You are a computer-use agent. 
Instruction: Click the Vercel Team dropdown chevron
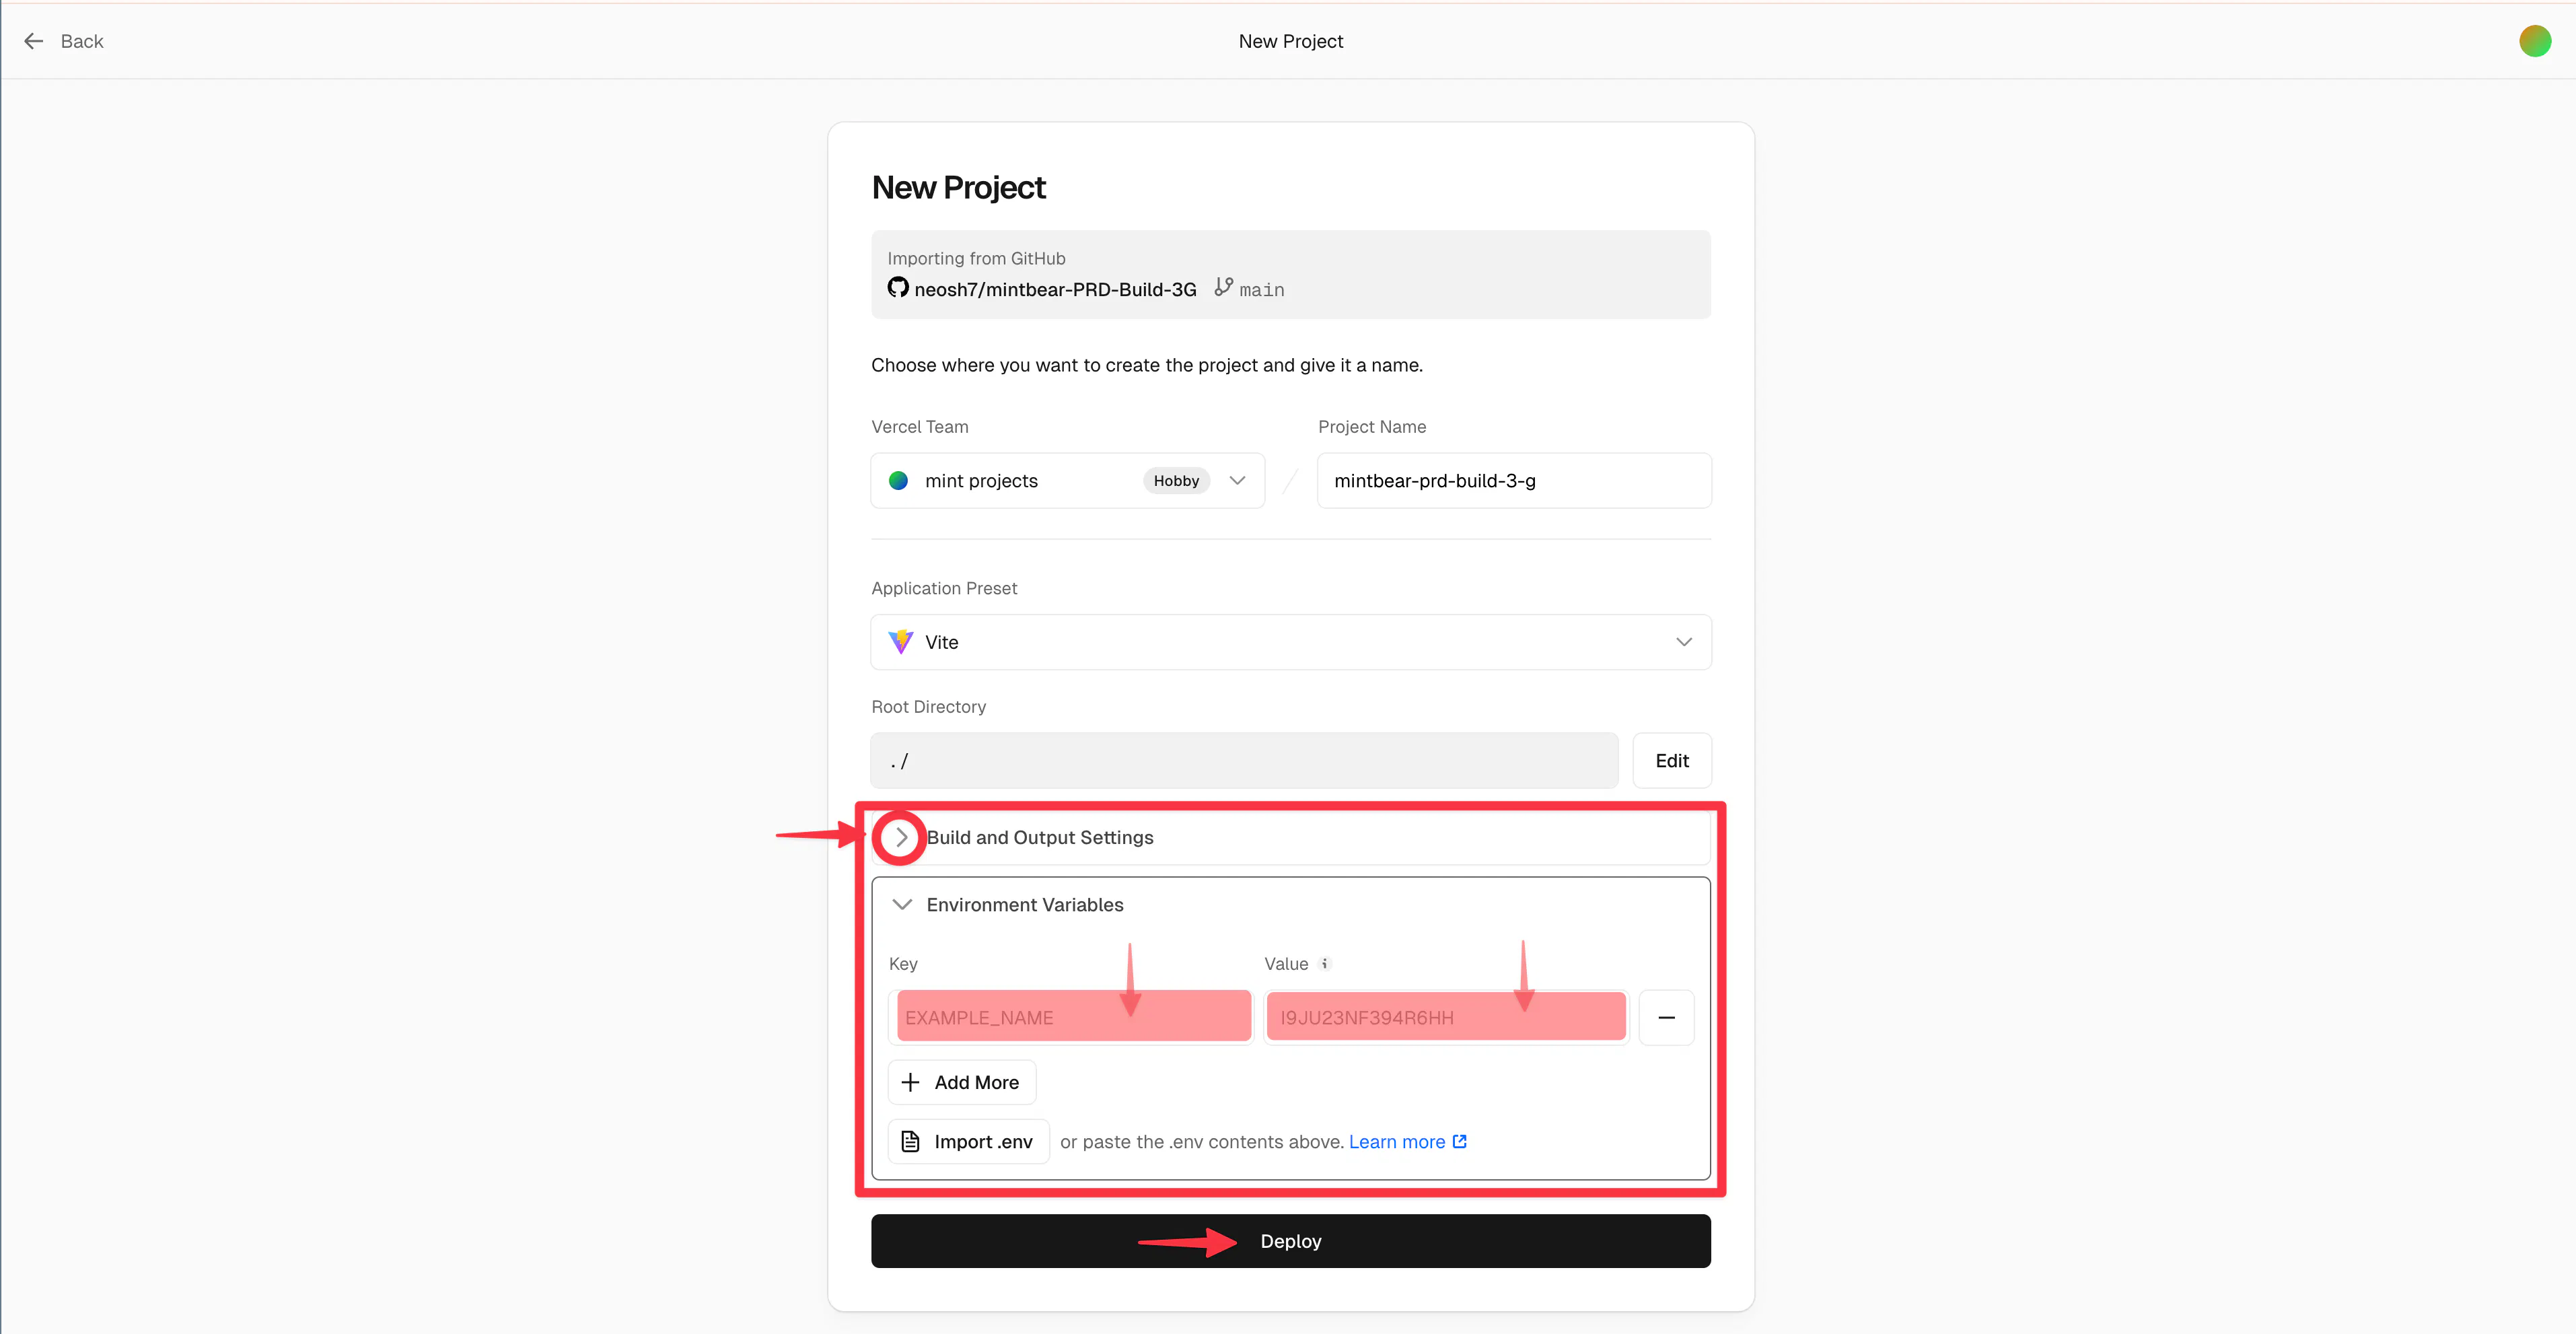pyautogui.click(x=1237, y=481)
